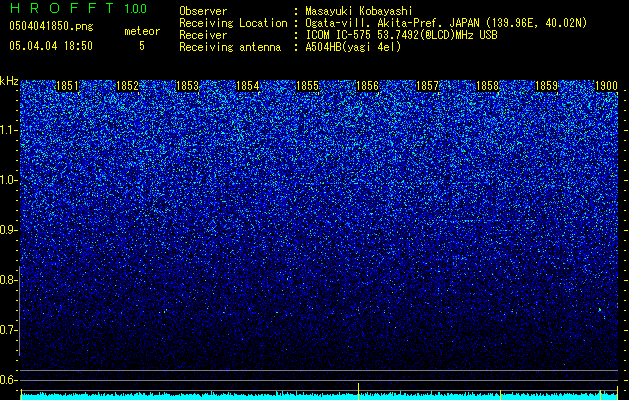Click the HROFFT title text
Image resolution: width=629 pixels, height=400 pixels.
tap(62, 8)
